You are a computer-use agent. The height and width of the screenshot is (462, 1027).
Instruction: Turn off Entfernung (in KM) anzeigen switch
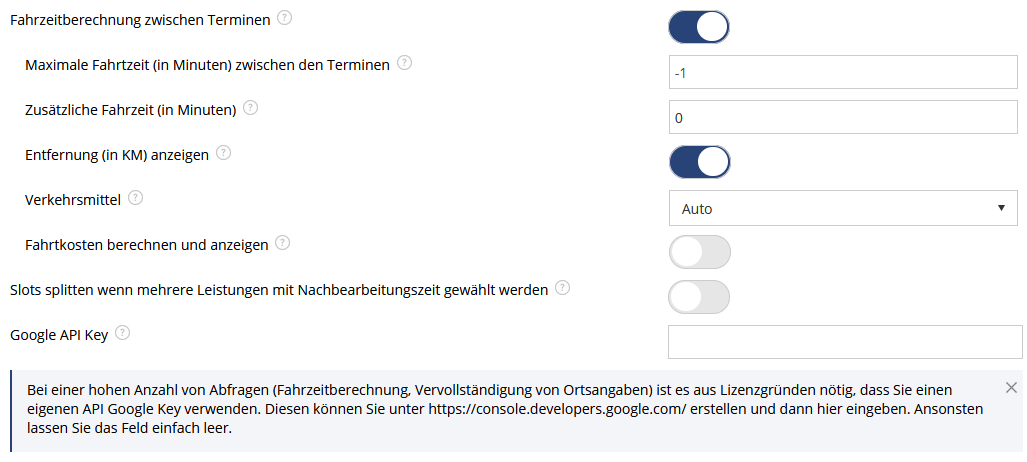(x=700, y=162)
